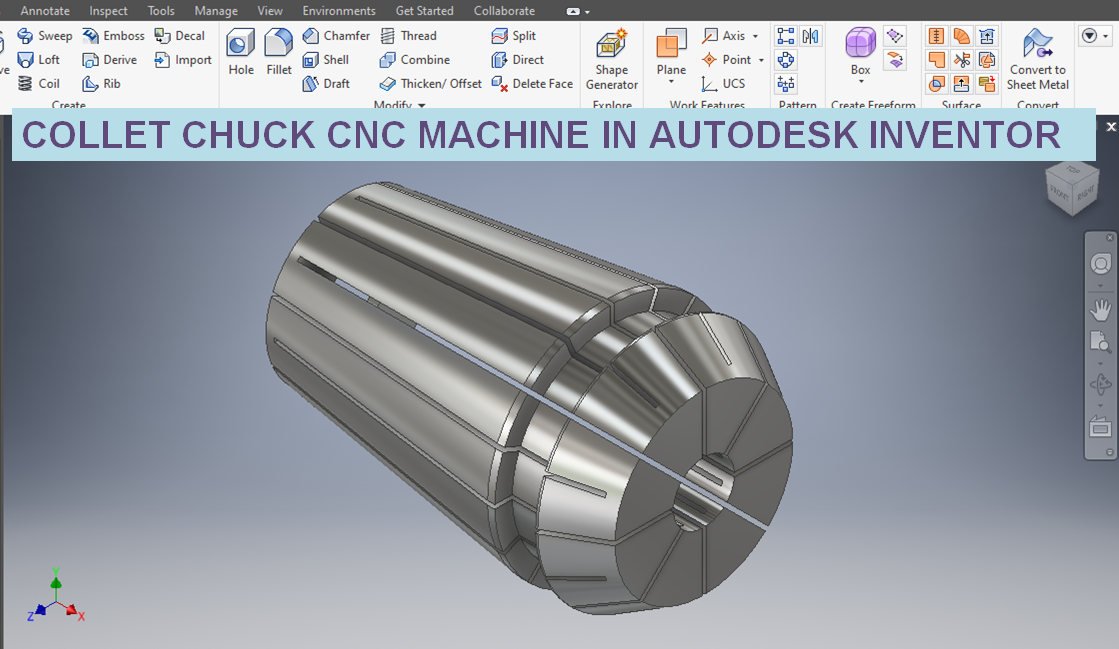Expand the Orbit options arrow in navigation bar

coord(1100,406)
